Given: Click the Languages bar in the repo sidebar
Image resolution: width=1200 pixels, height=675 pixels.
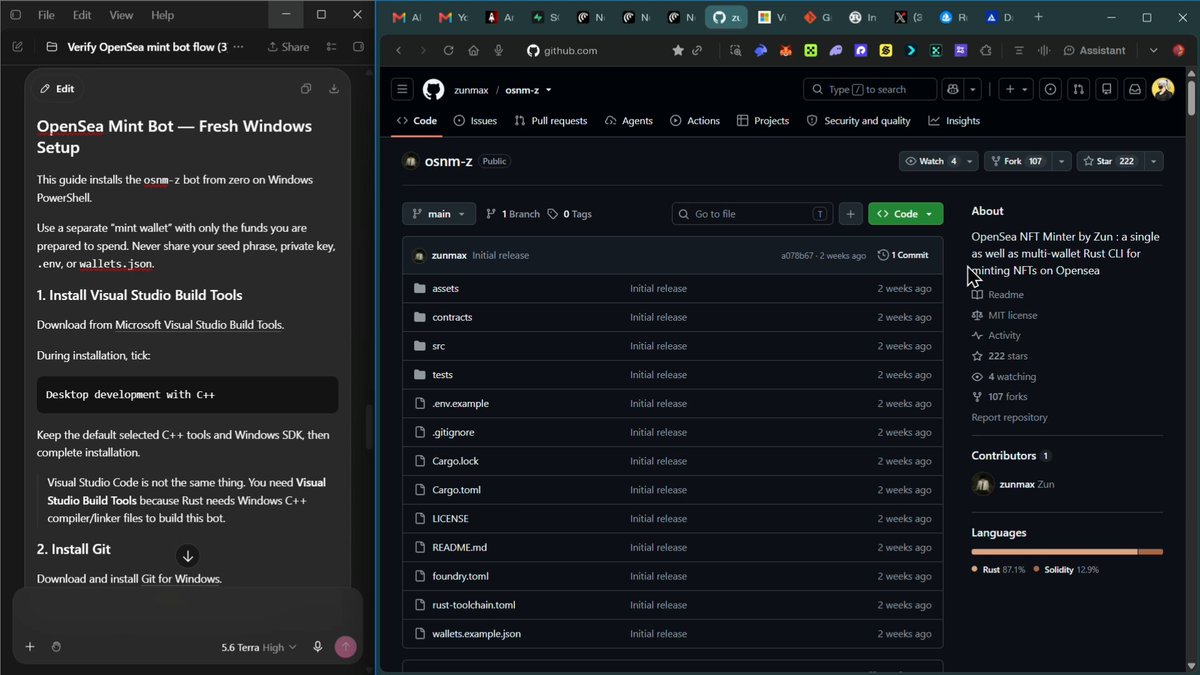Looking at the screenshot, I should click(x=1067, y=551).
